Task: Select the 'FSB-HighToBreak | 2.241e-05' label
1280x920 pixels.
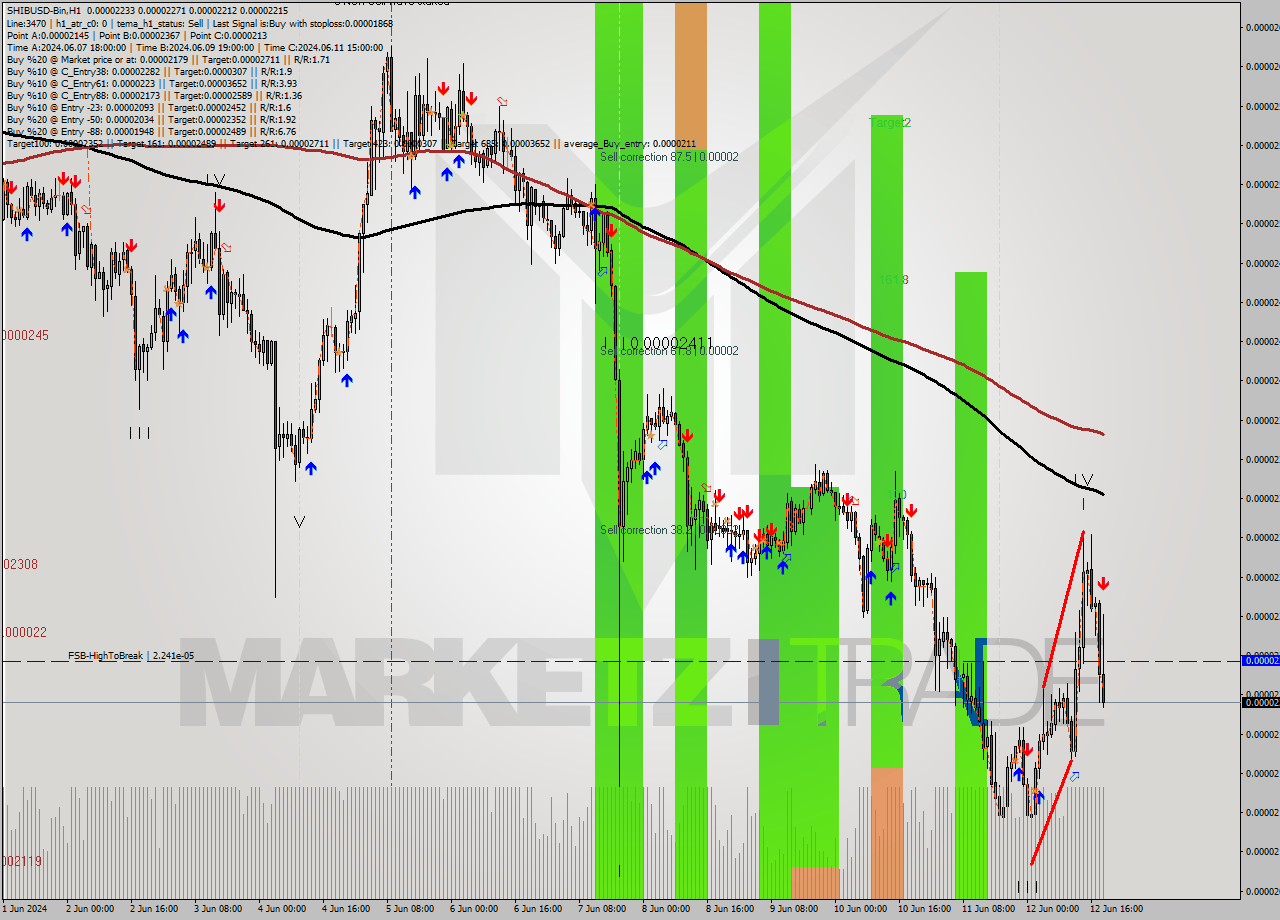Action: [131, 656]
